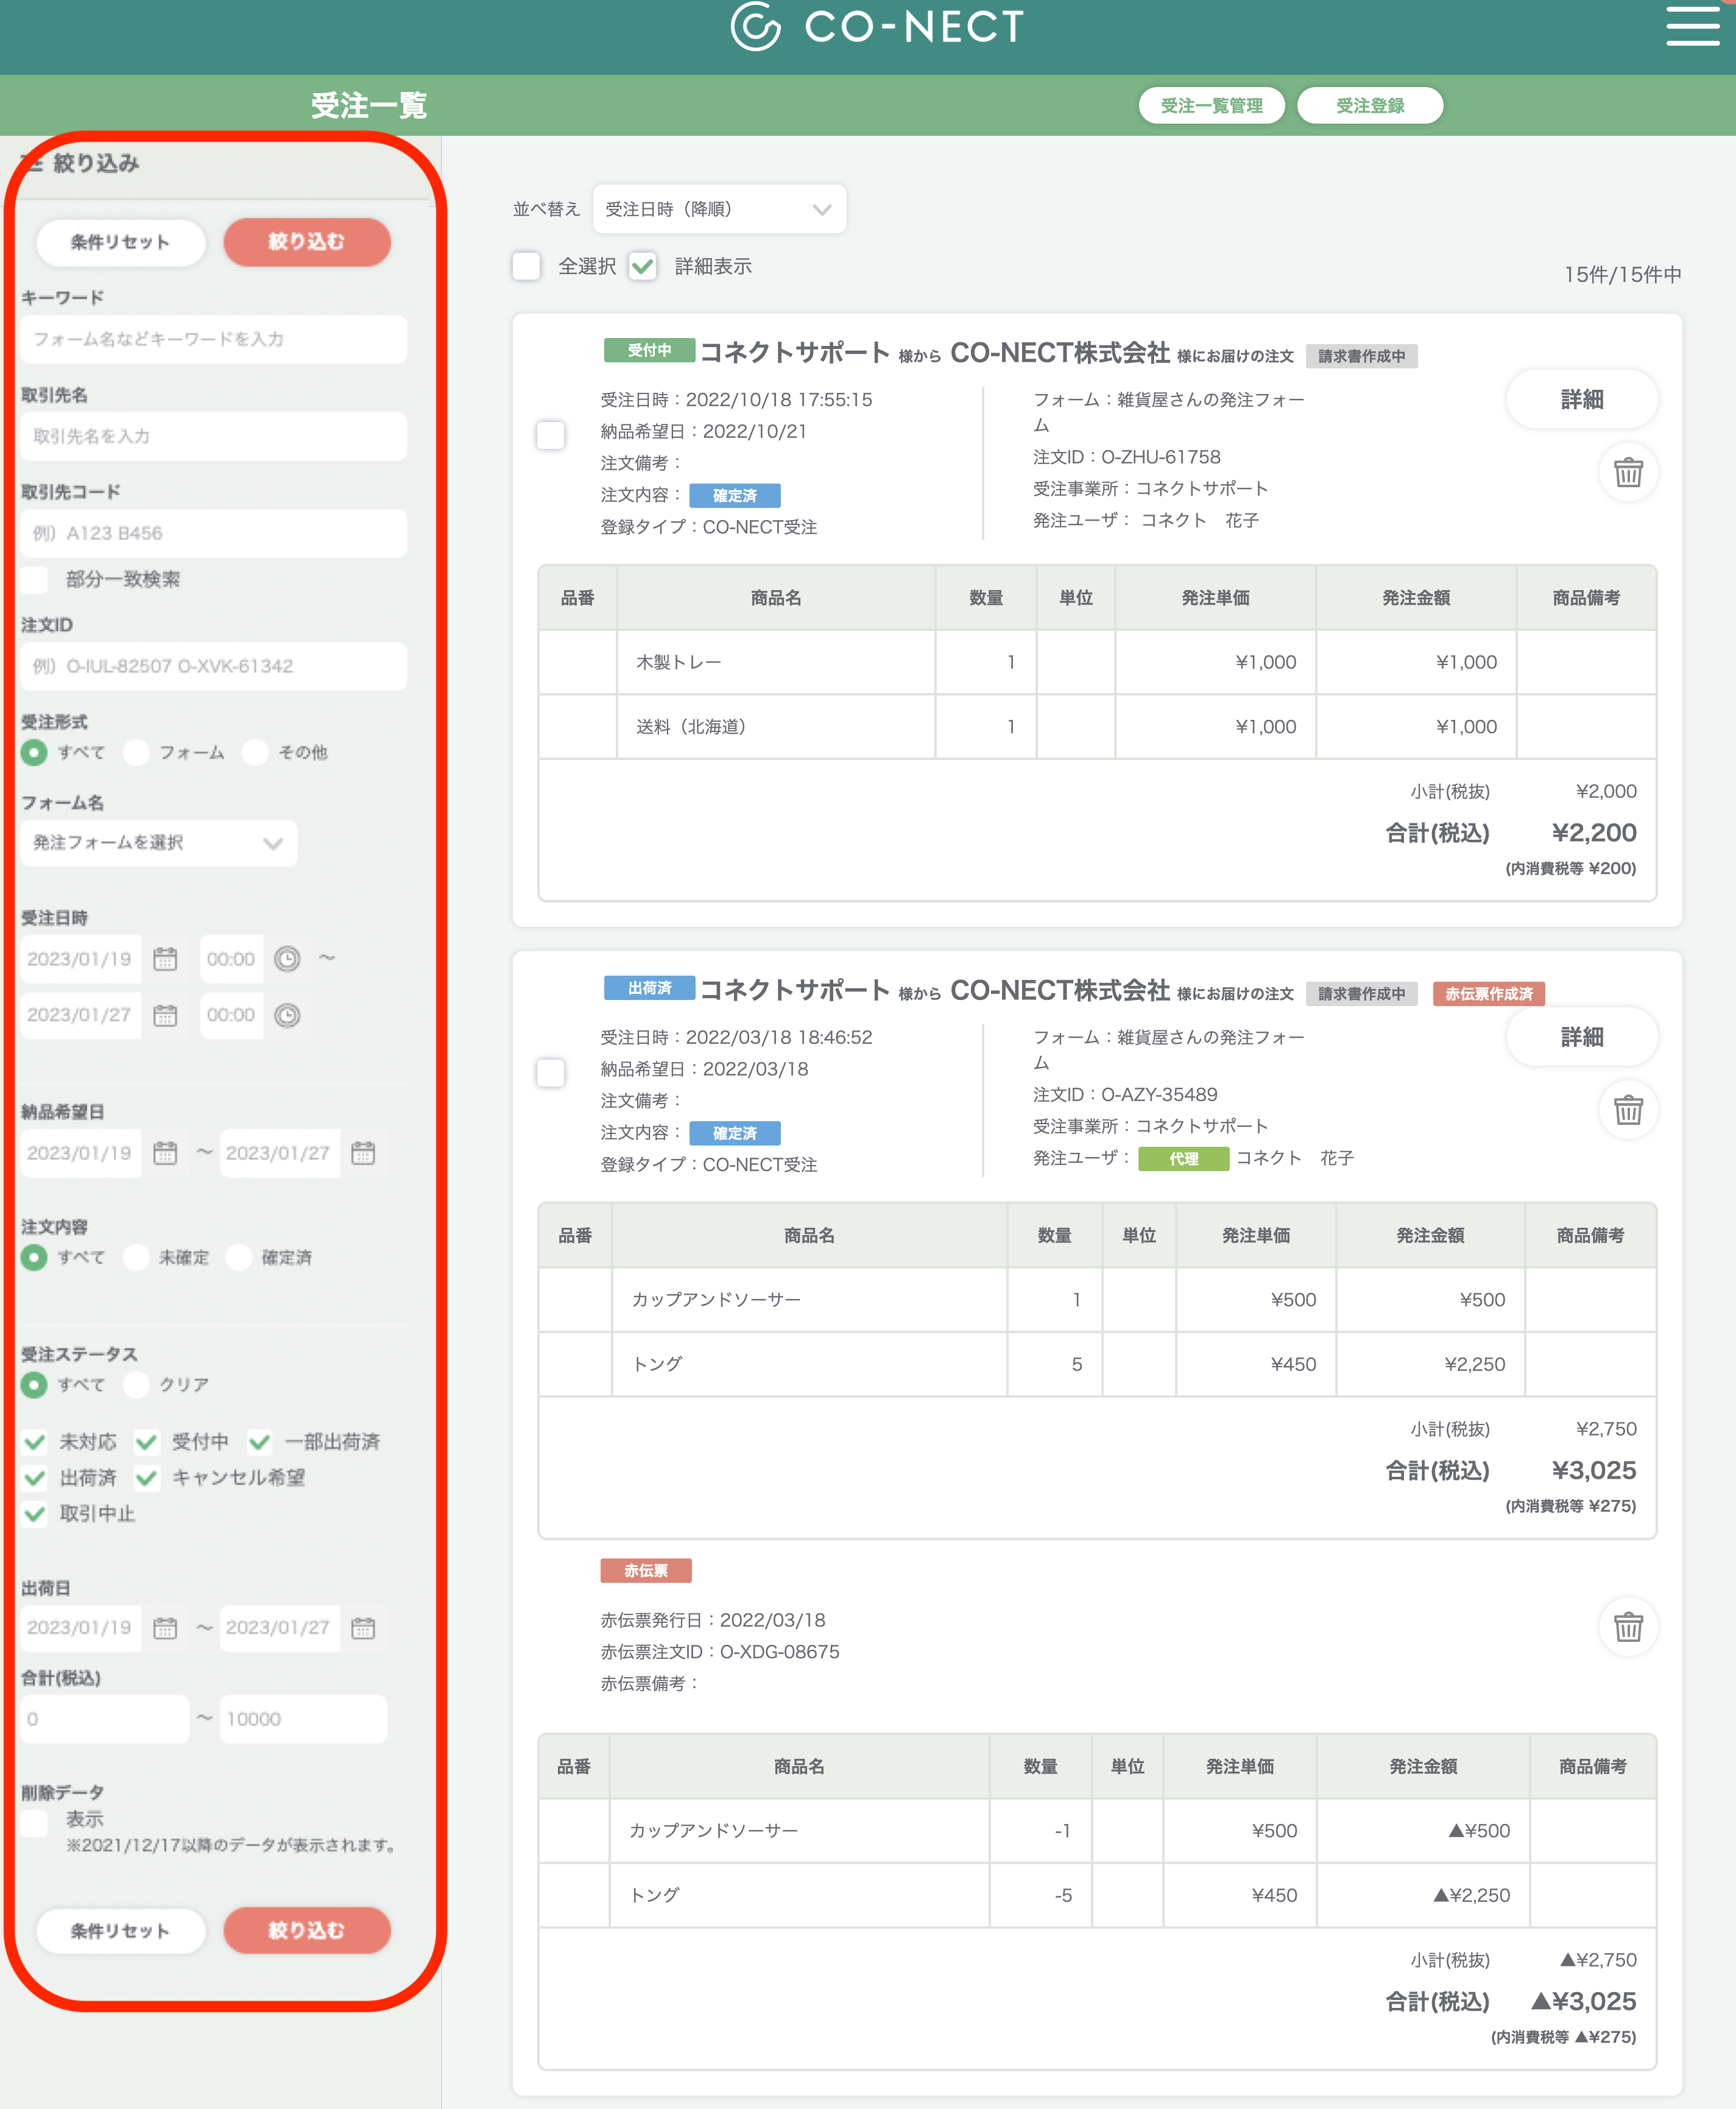Click the top 絞り込む button
This screenshot has width=1736, height=2109.
[x=307, y=242]
